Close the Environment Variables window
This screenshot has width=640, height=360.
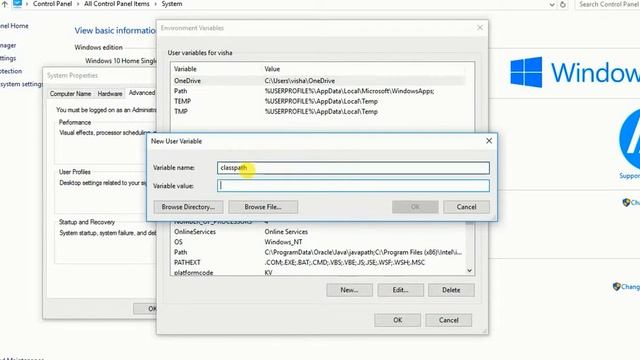(480, 28)
